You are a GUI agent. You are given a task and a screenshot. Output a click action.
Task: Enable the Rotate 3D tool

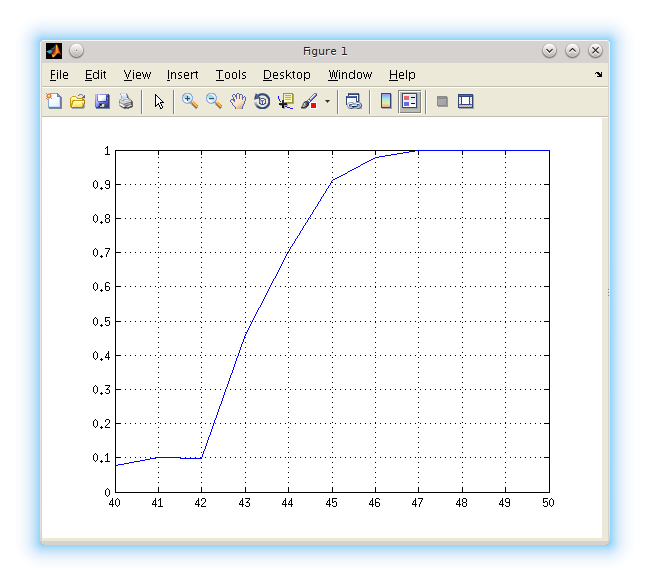[x=262, y=101]
